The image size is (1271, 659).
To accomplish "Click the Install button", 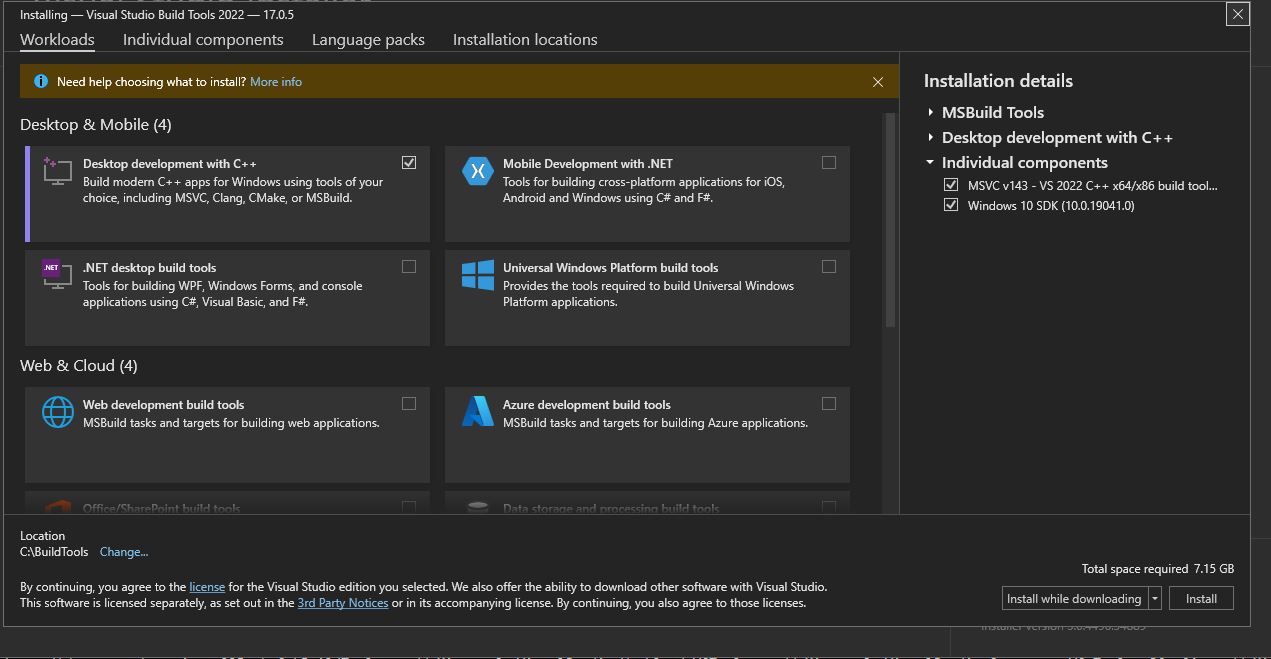I will [1201, 598].
